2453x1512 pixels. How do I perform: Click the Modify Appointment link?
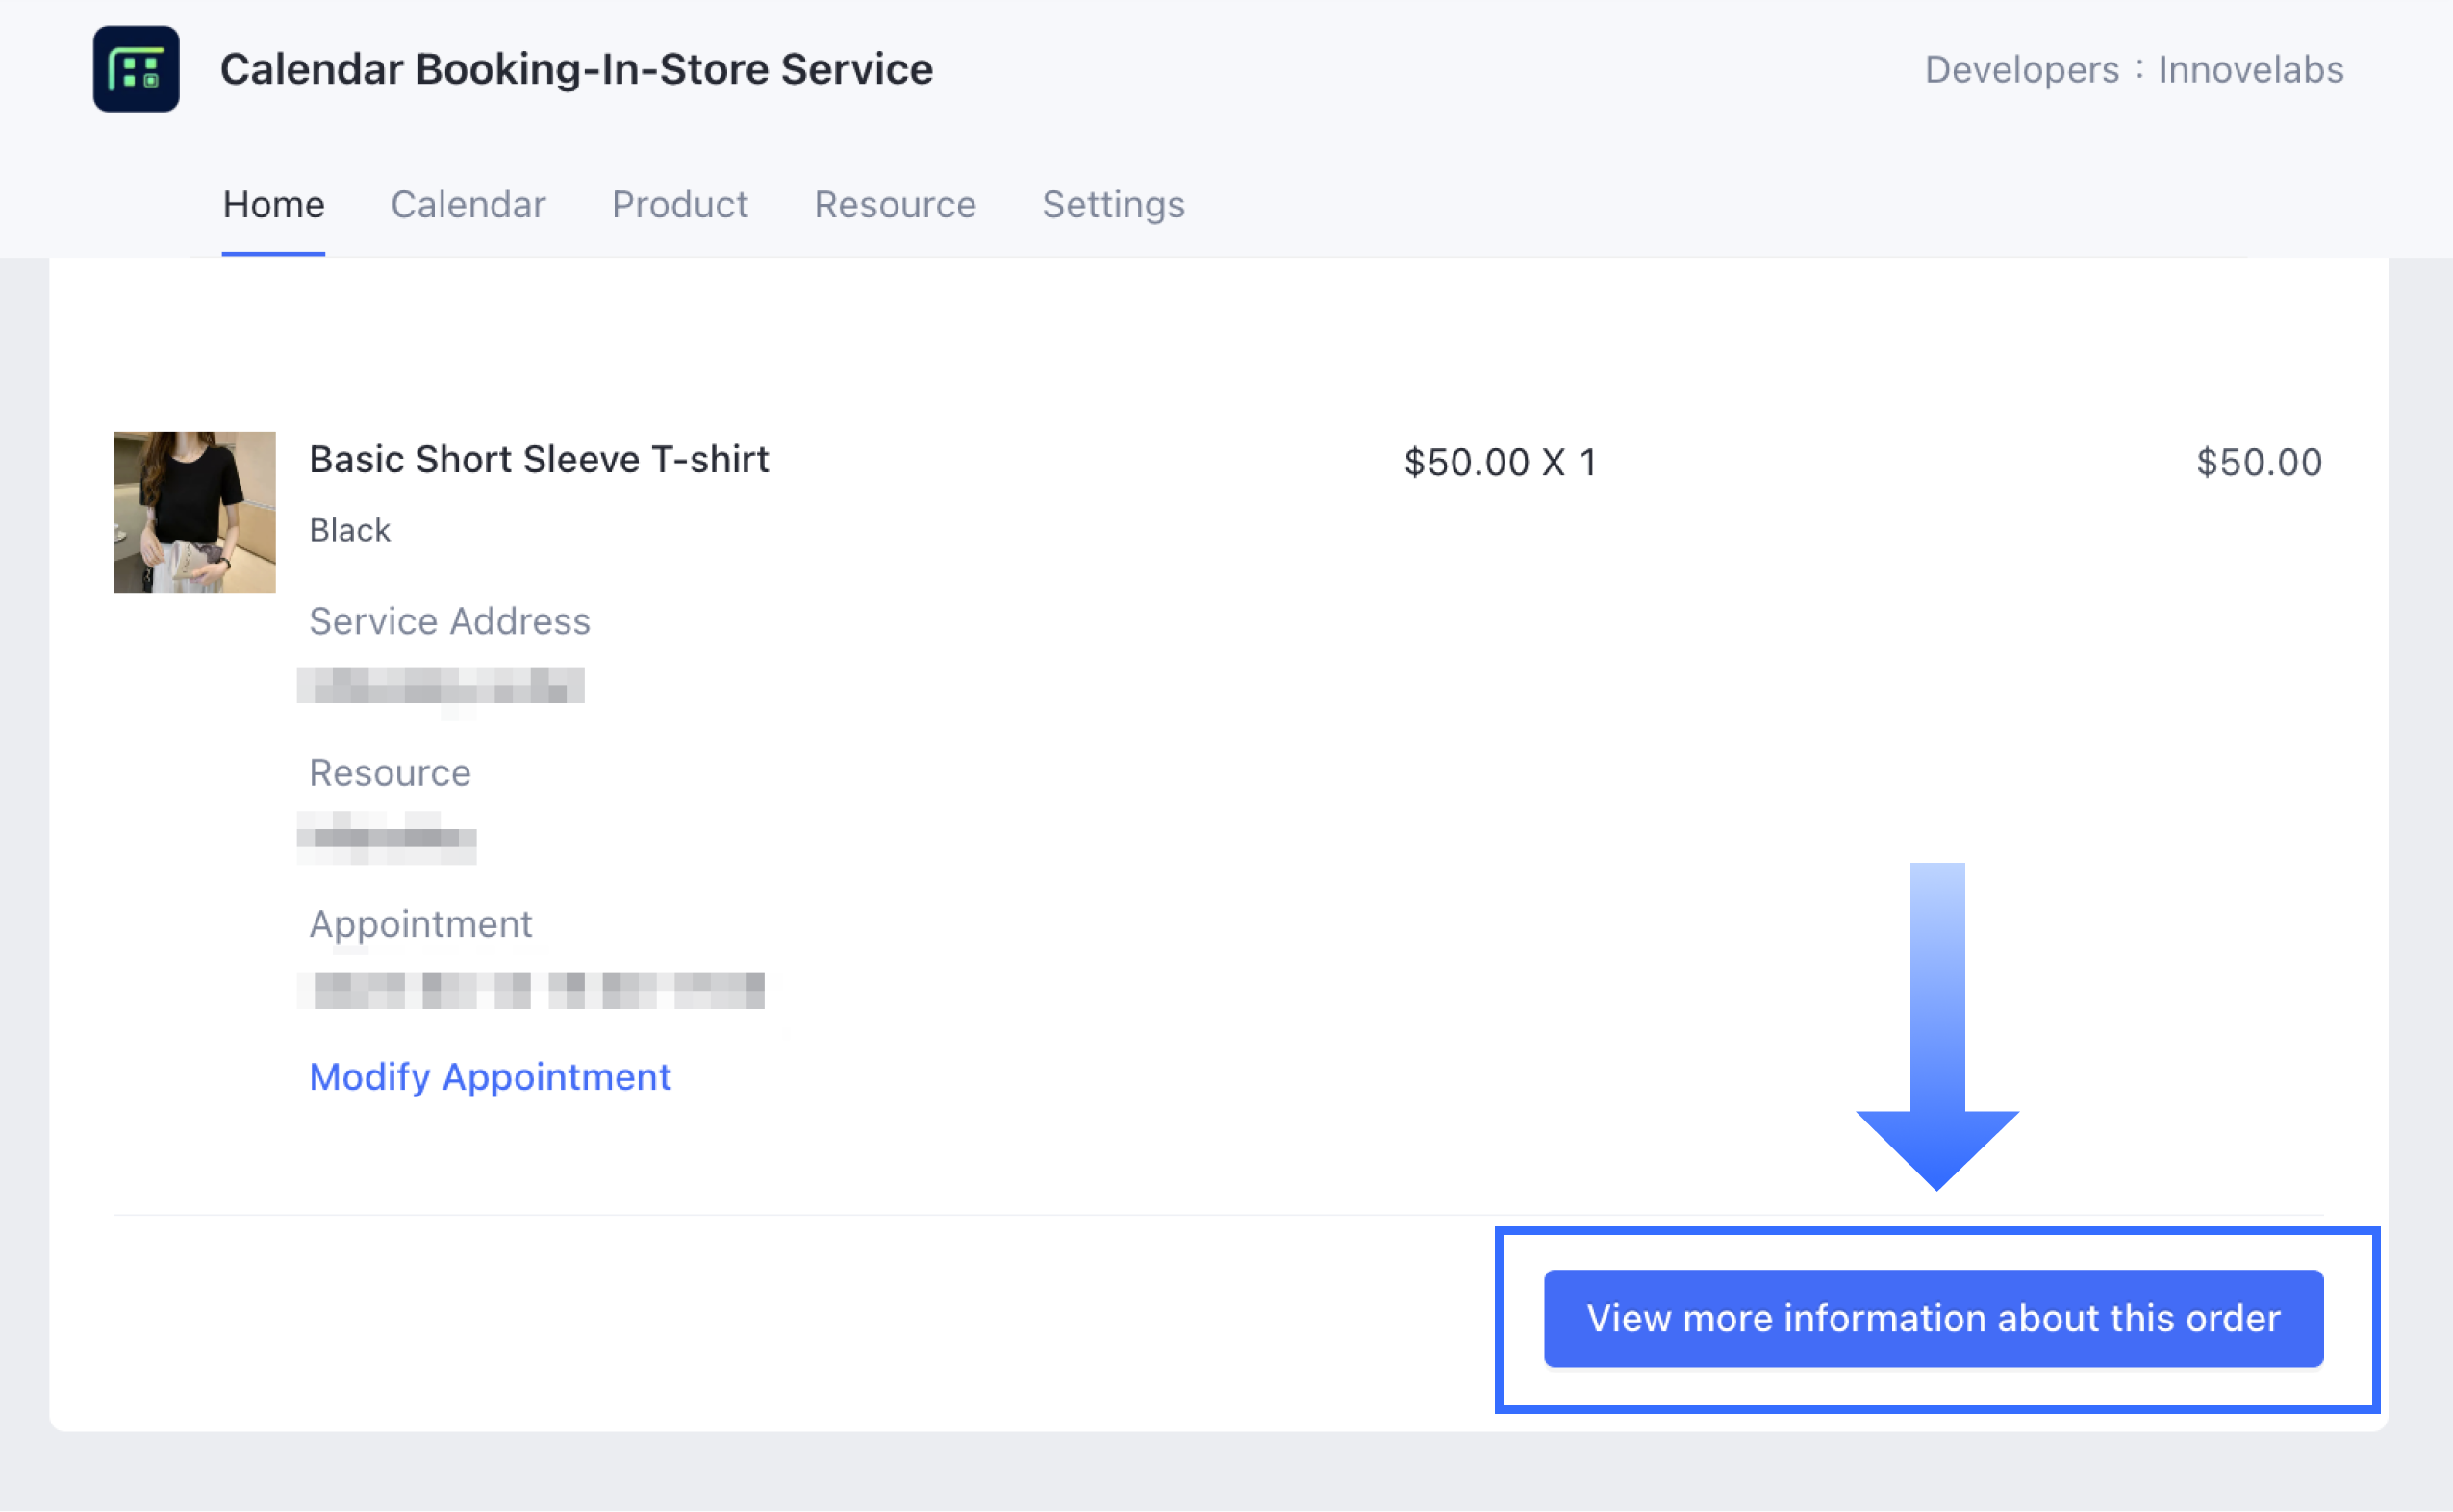[490, 1077]
